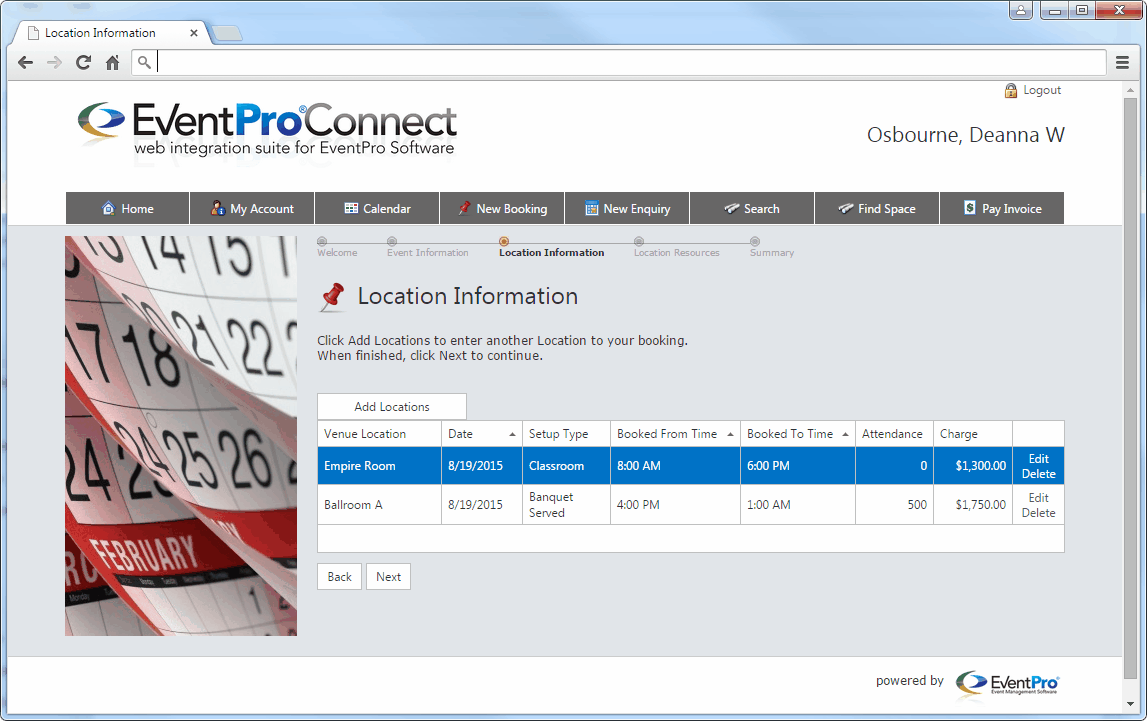
Task: Click the Next button
Action: (x=388, y=576)
